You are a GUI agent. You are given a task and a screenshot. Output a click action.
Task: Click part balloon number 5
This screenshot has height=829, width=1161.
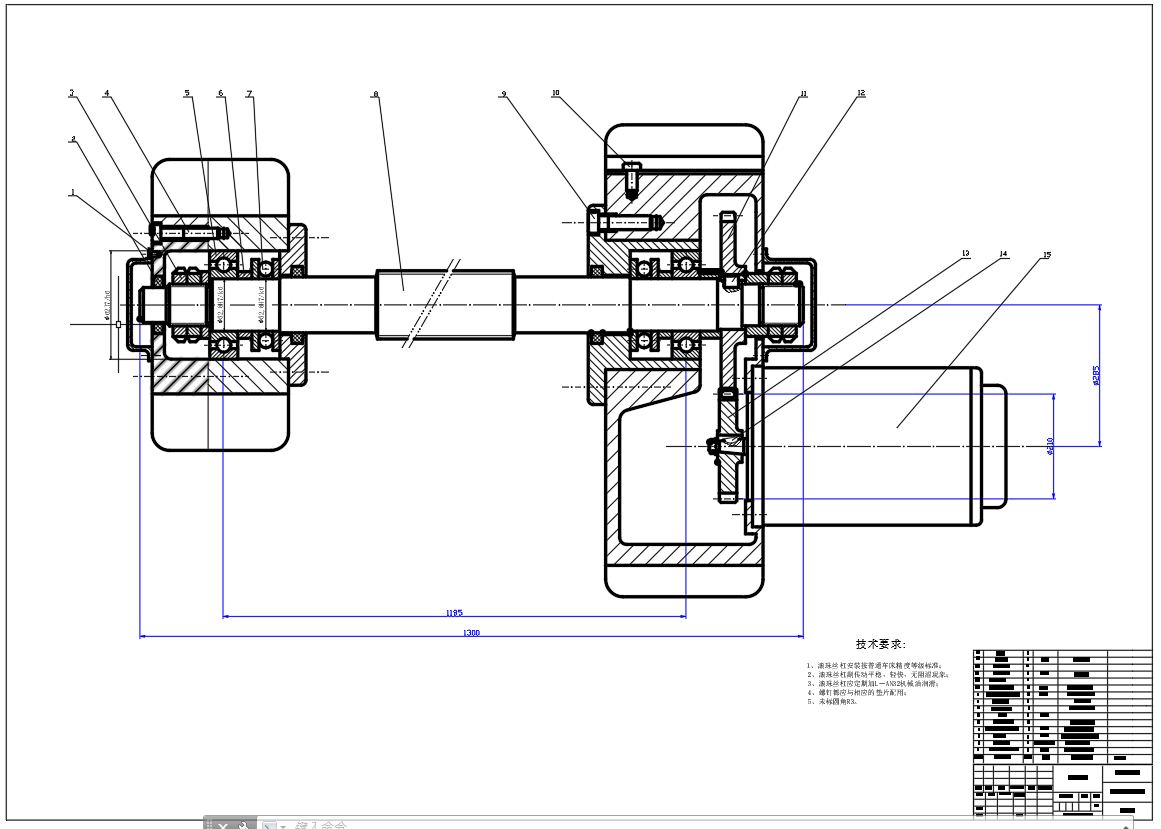[x=187, y=93]
